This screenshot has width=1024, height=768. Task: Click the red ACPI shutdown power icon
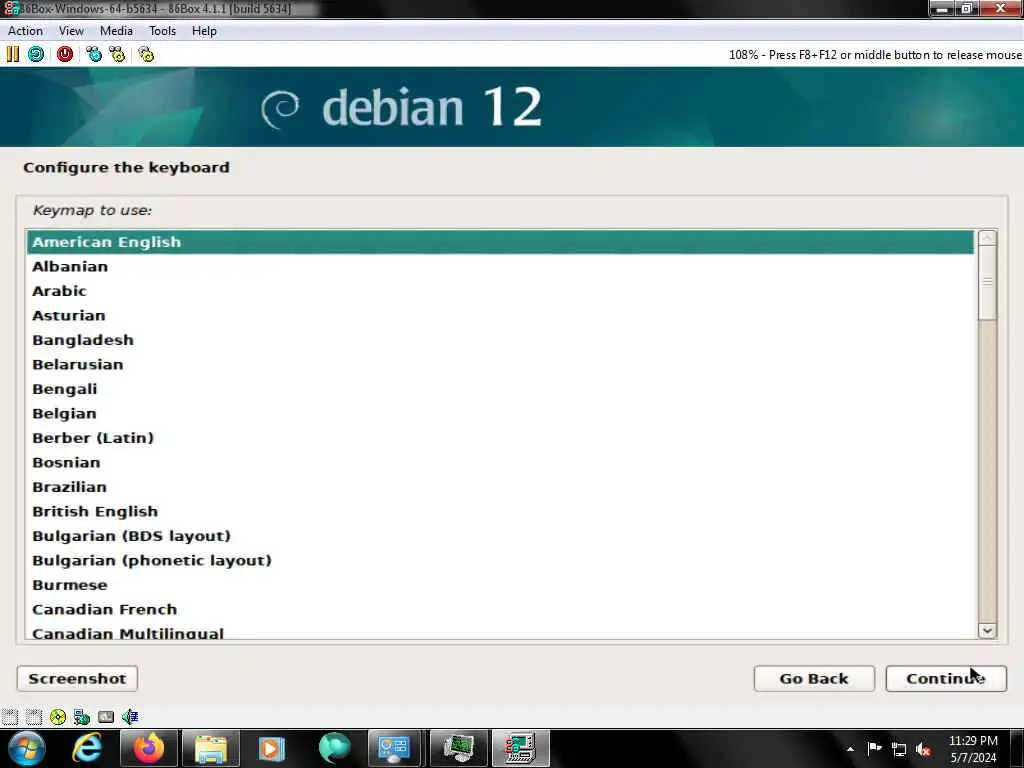(x=65, y=54)
